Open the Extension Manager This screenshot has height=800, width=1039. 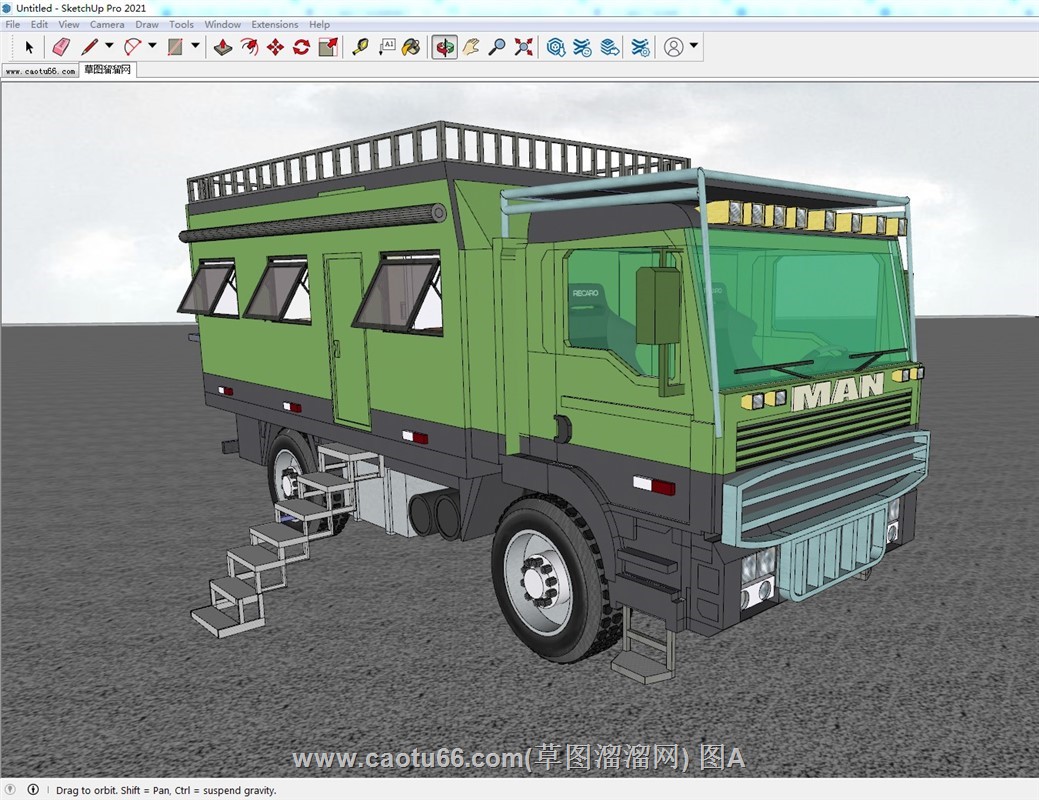tap(641, 47)
